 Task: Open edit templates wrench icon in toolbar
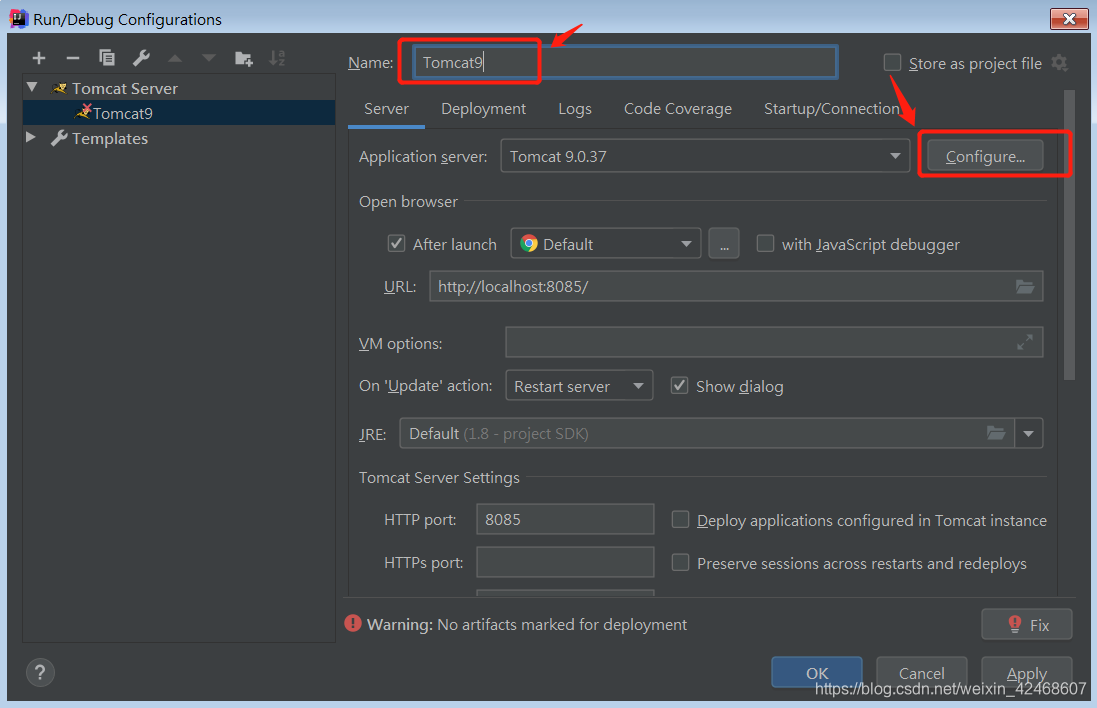click(141, 58)
